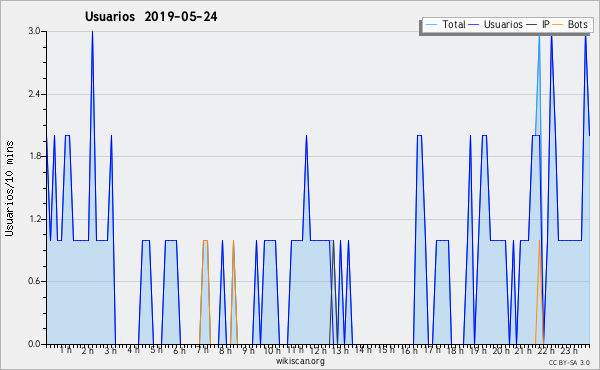This screenshot has width=600, height=370.
Task: Click the 18 h x-axis label
Action: [455, 351]
